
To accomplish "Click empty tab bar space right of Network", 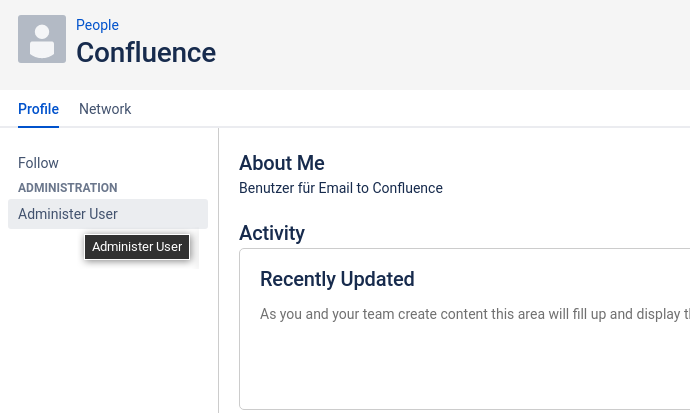I will coord(400,109).
